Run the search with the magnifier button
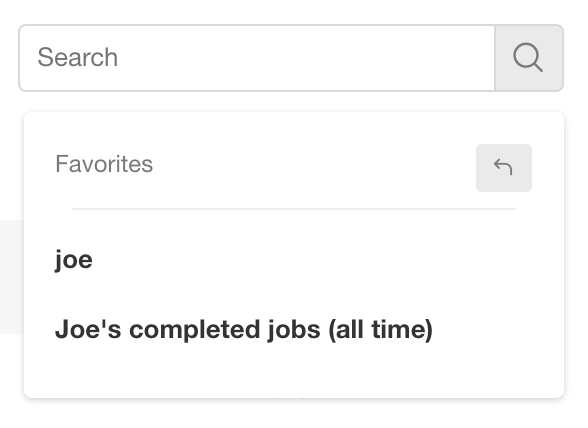The image size is (588, 428). click(x=529, y=58)
